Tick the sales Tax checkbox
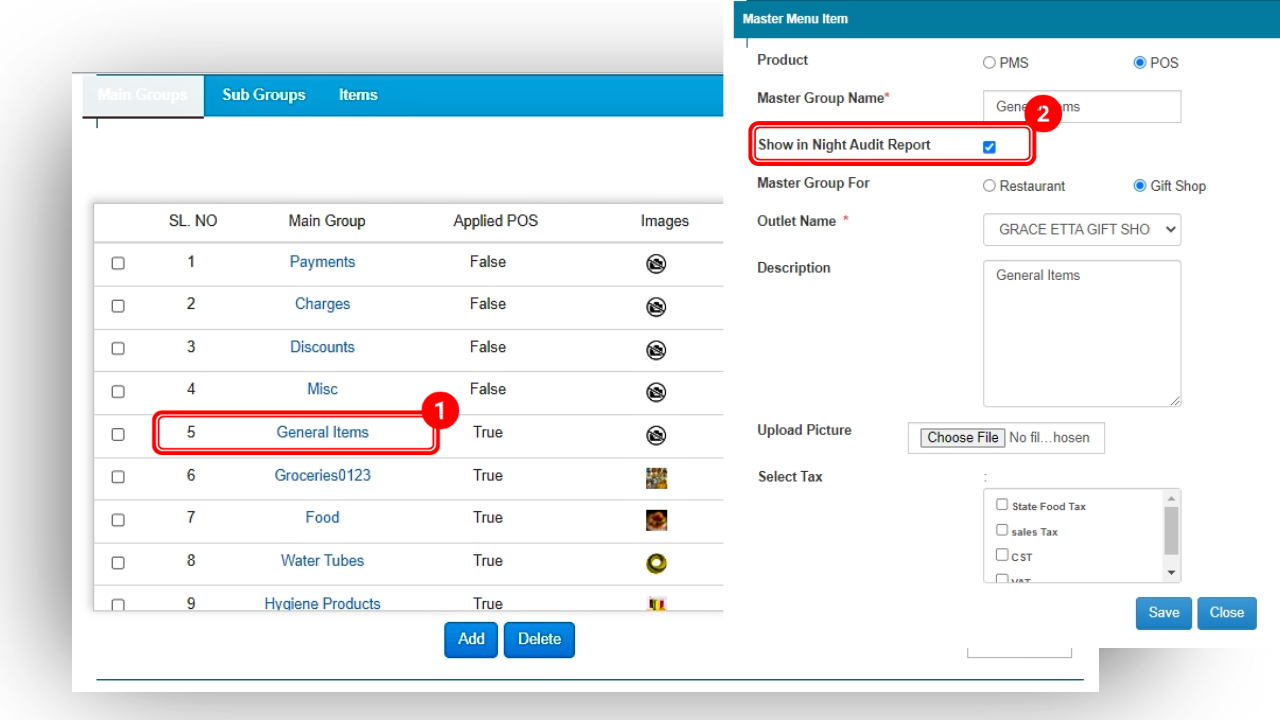The image size is (1280, 720). [x=1001, y=530]
